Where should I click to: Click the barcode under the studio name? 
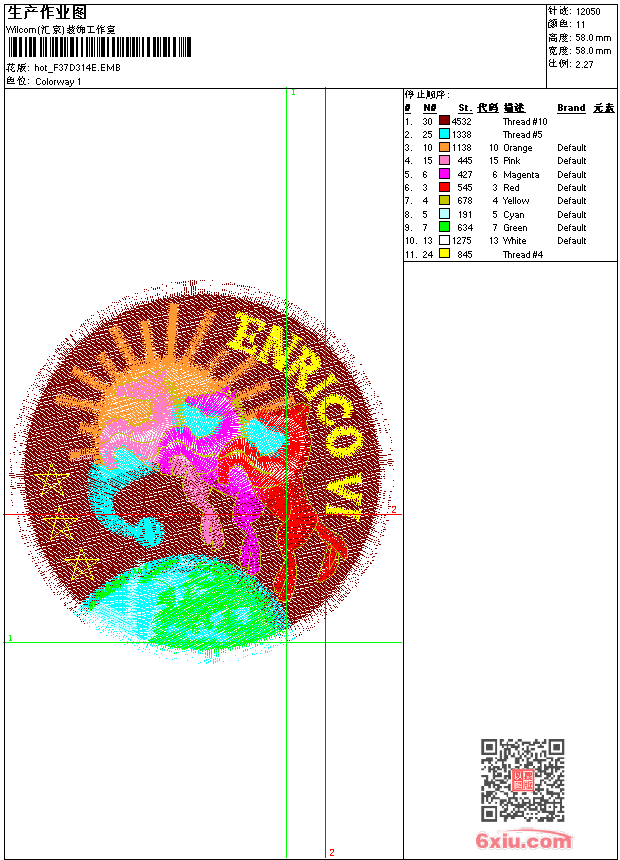[x=99, y=47]
